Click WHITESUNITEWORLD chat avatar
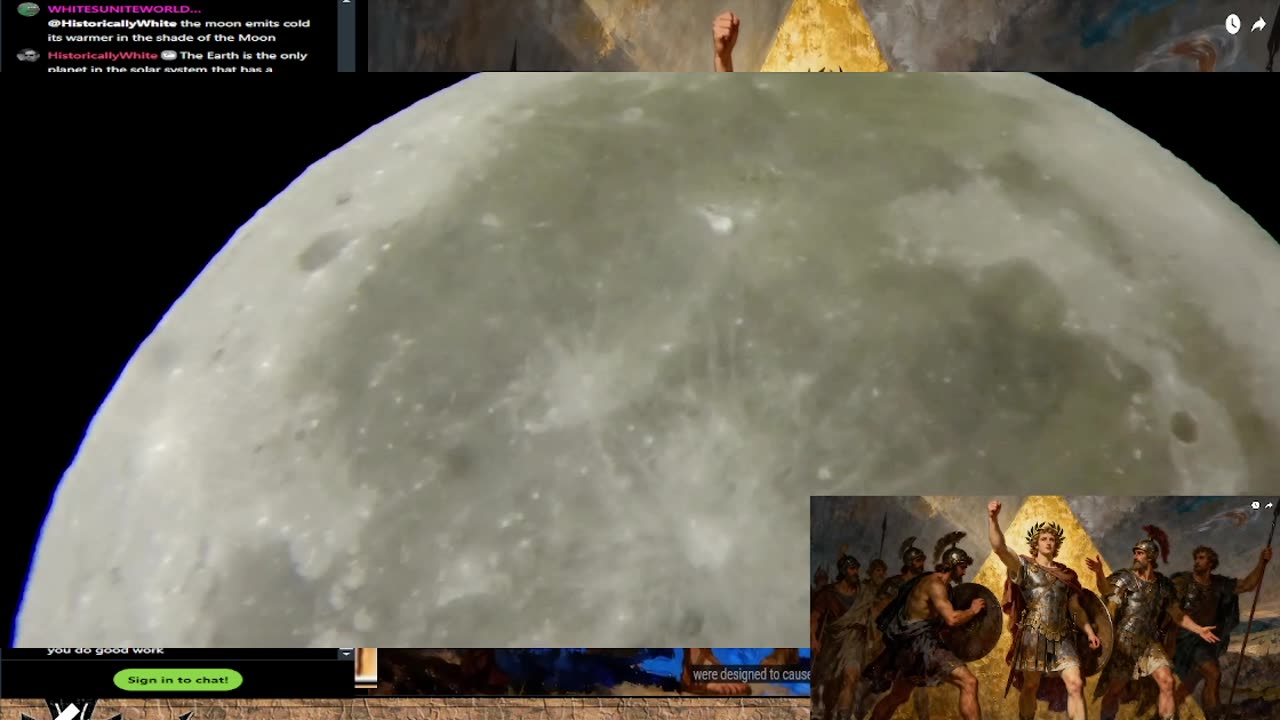This screenshot has height=720, width=1280. 28,9
